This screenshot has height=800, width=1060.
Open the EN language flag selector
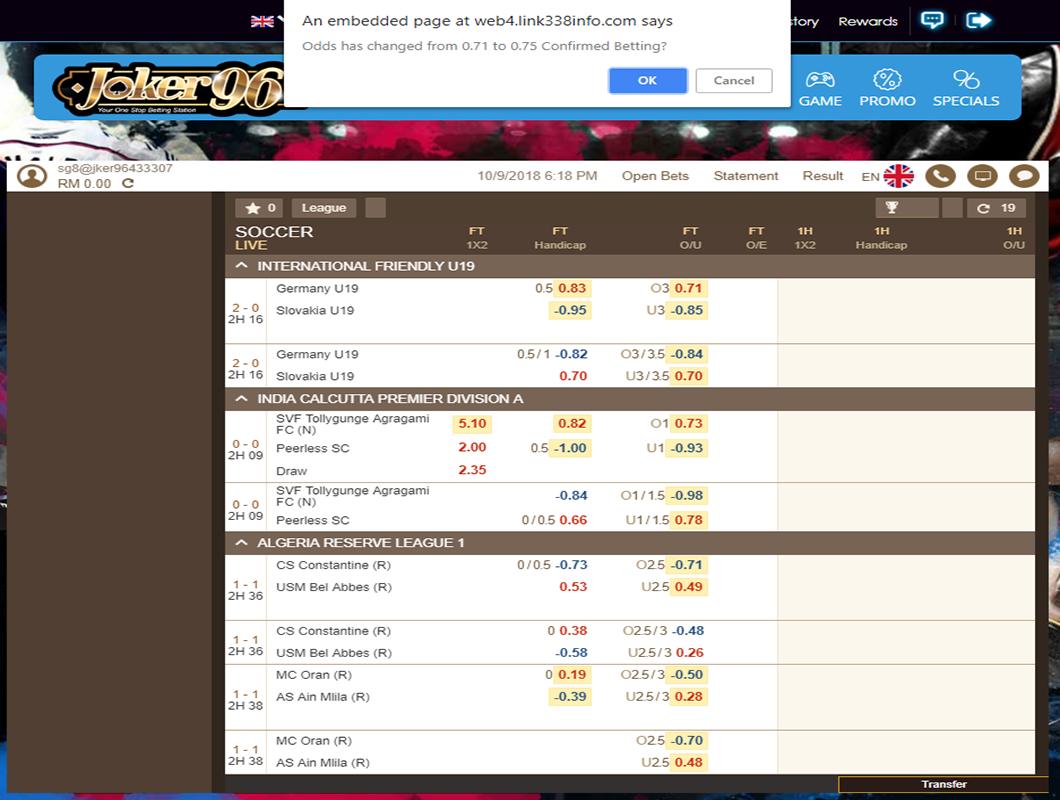[x=898, y=176]
